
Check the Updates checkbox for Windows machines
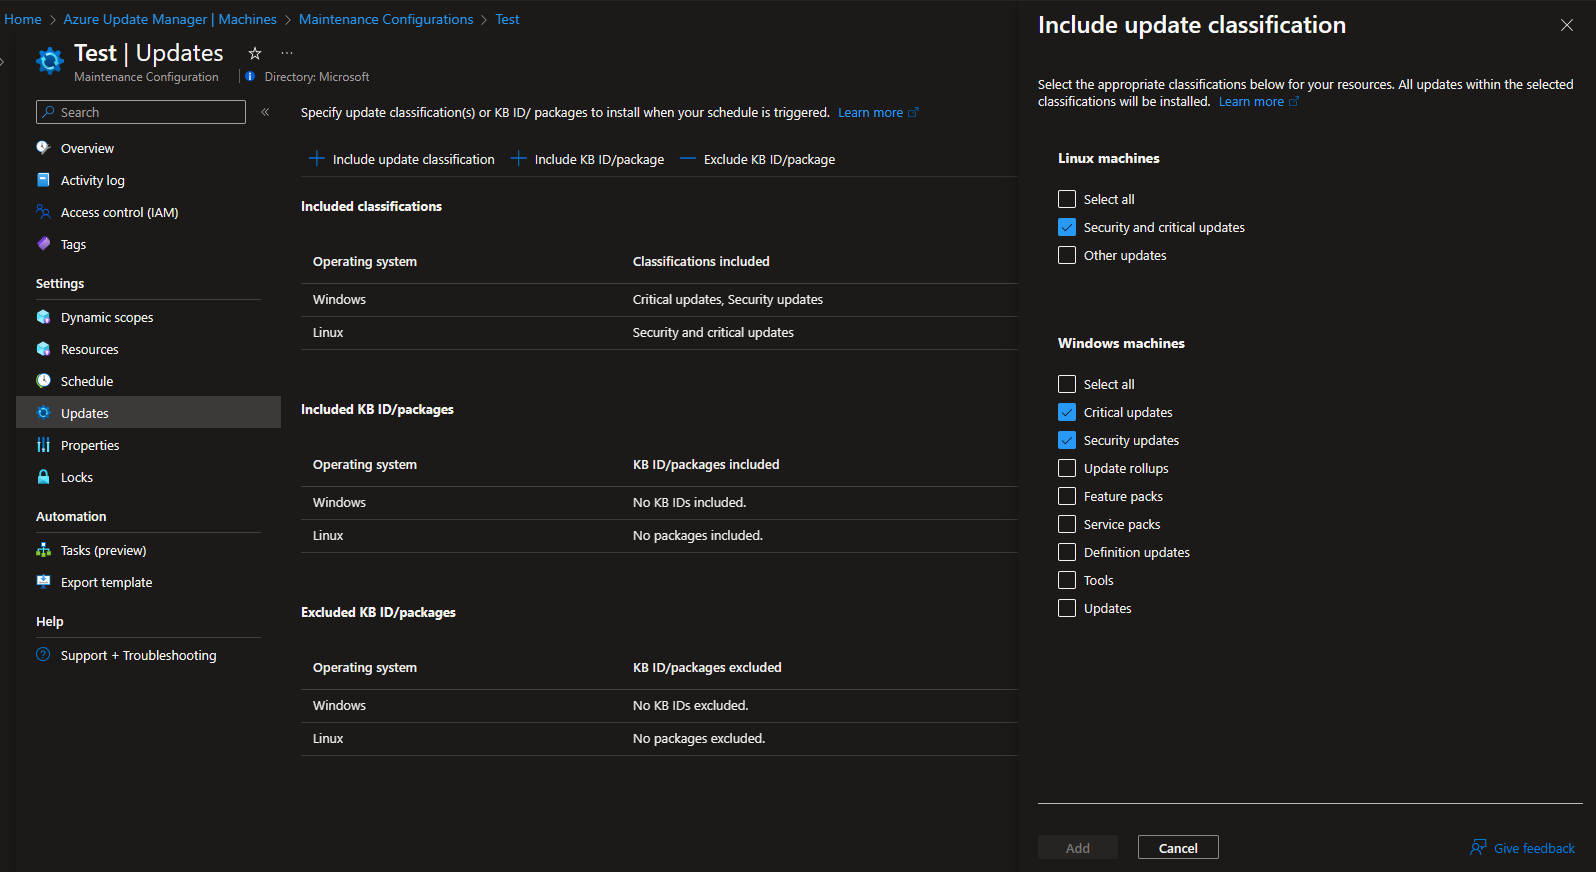[1067, 608]
